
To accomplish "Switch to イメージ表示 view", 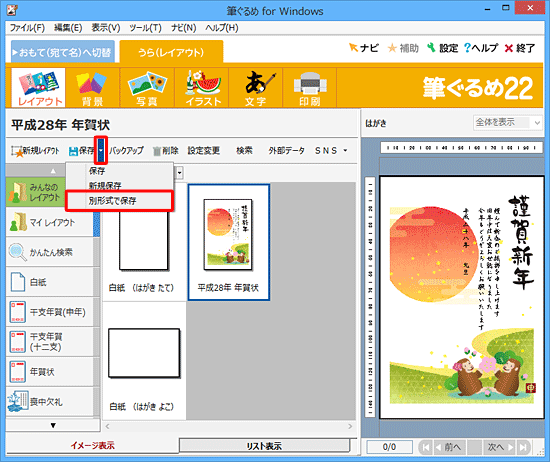I will pos(92,446).
